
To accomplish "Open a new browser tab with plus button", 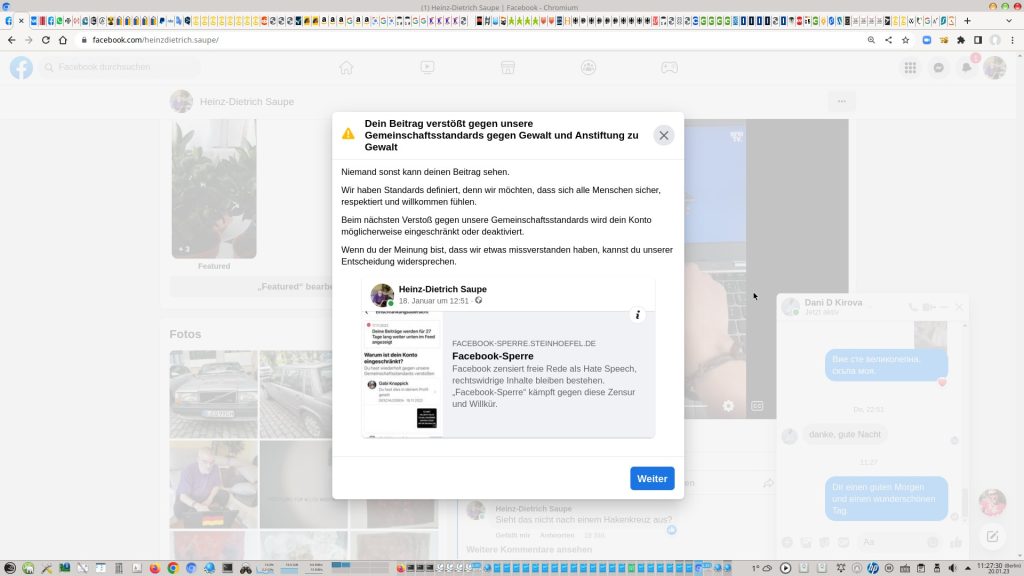I will (967, 21).
